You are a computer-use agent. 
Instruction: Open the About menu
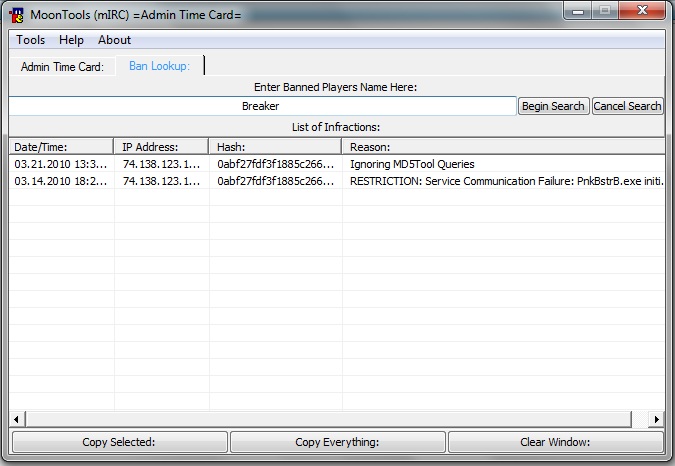click(114, 40)
